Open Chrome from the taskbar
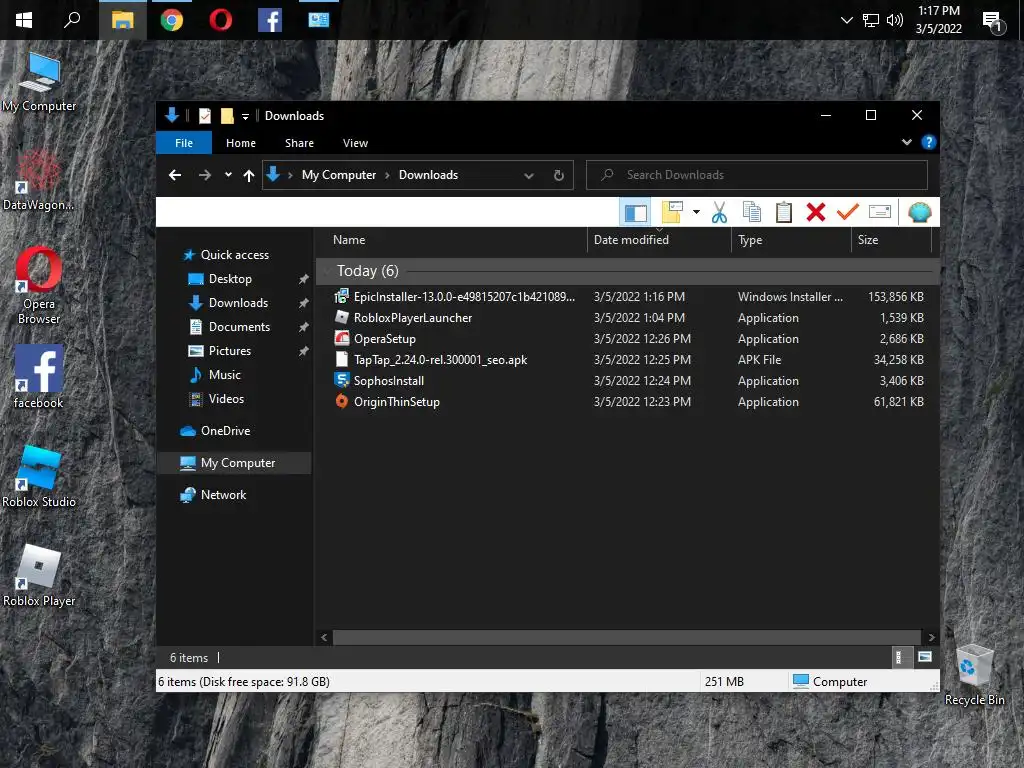 (172, 20)
